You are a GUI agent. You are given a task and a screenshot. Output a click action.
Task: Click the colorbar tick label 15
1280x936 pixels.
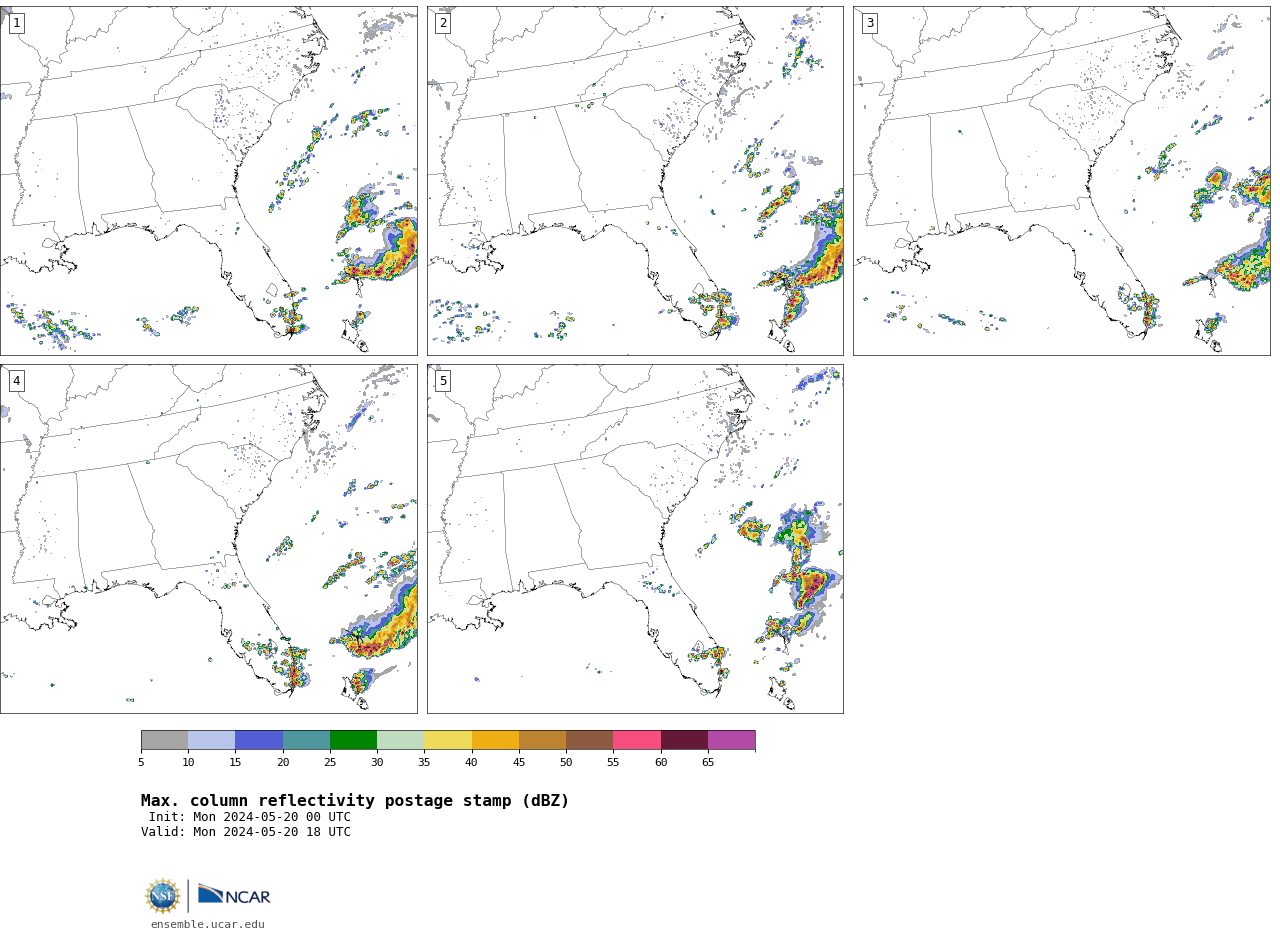click(235, 763)
